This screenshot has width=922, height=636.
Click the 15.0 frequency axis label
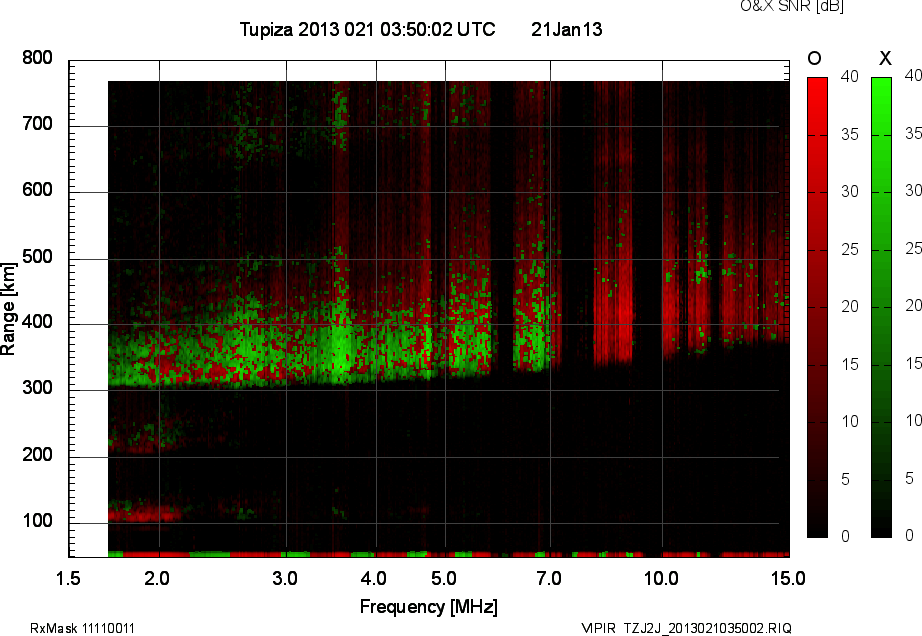tap(789, 579)
